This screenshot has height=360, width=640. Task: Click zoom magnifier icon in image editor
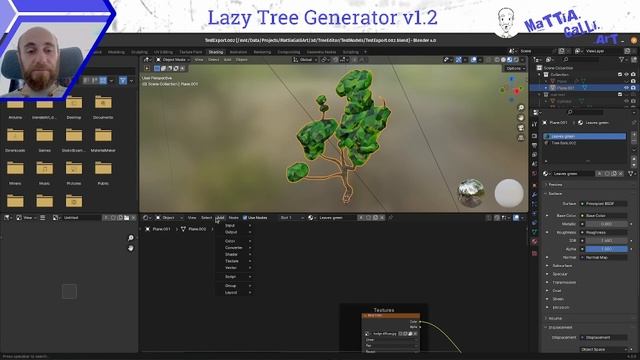[x=131, y=238]
